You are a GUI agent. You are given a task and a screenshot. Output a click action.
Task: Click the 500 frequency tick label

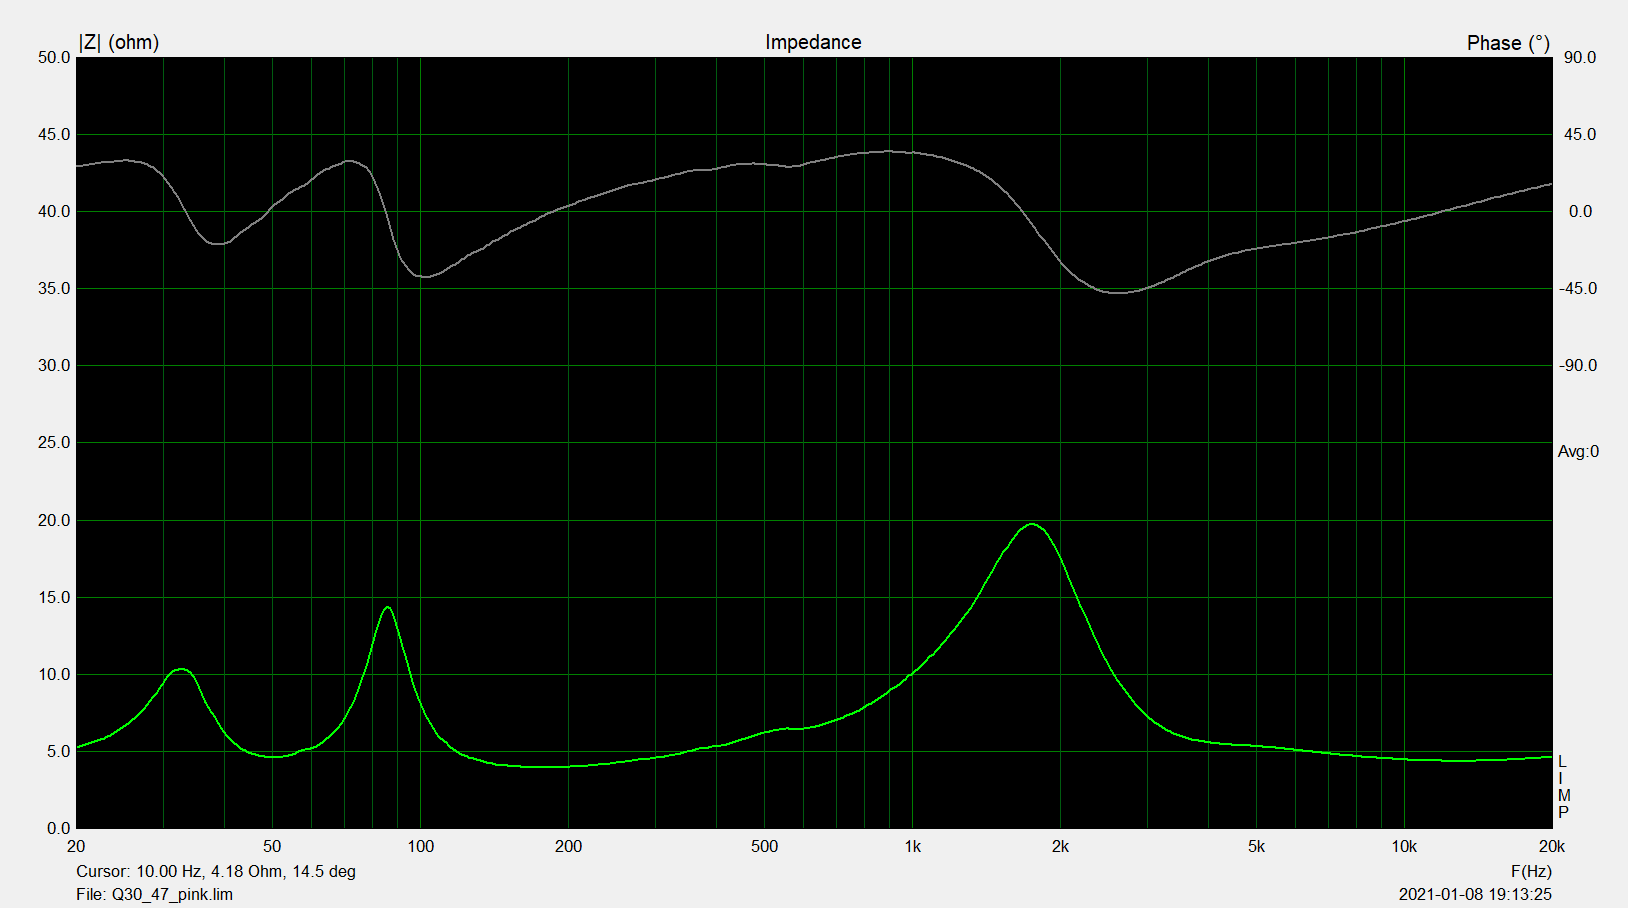764,846
